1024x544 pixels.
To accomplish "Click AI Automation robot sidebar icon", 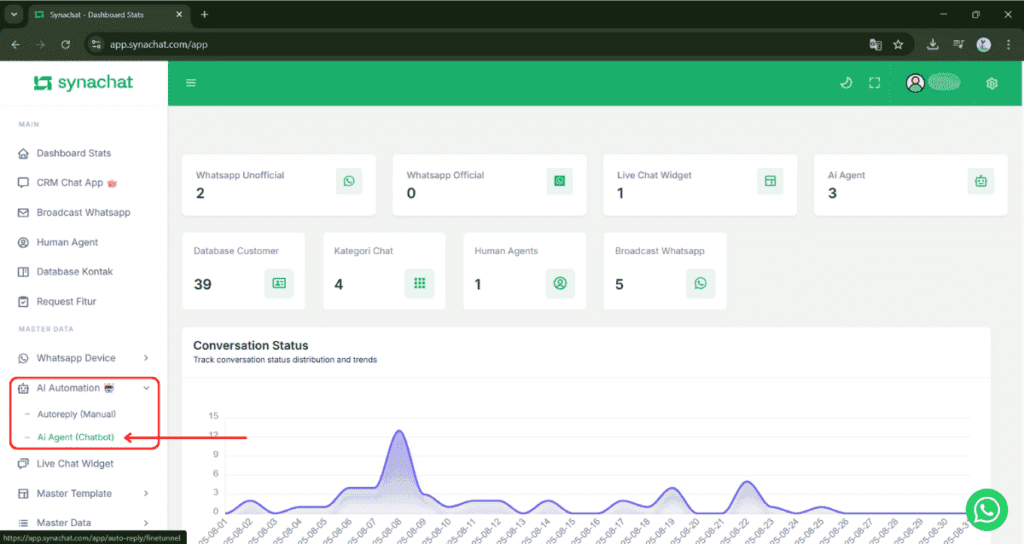I will 24,389.
